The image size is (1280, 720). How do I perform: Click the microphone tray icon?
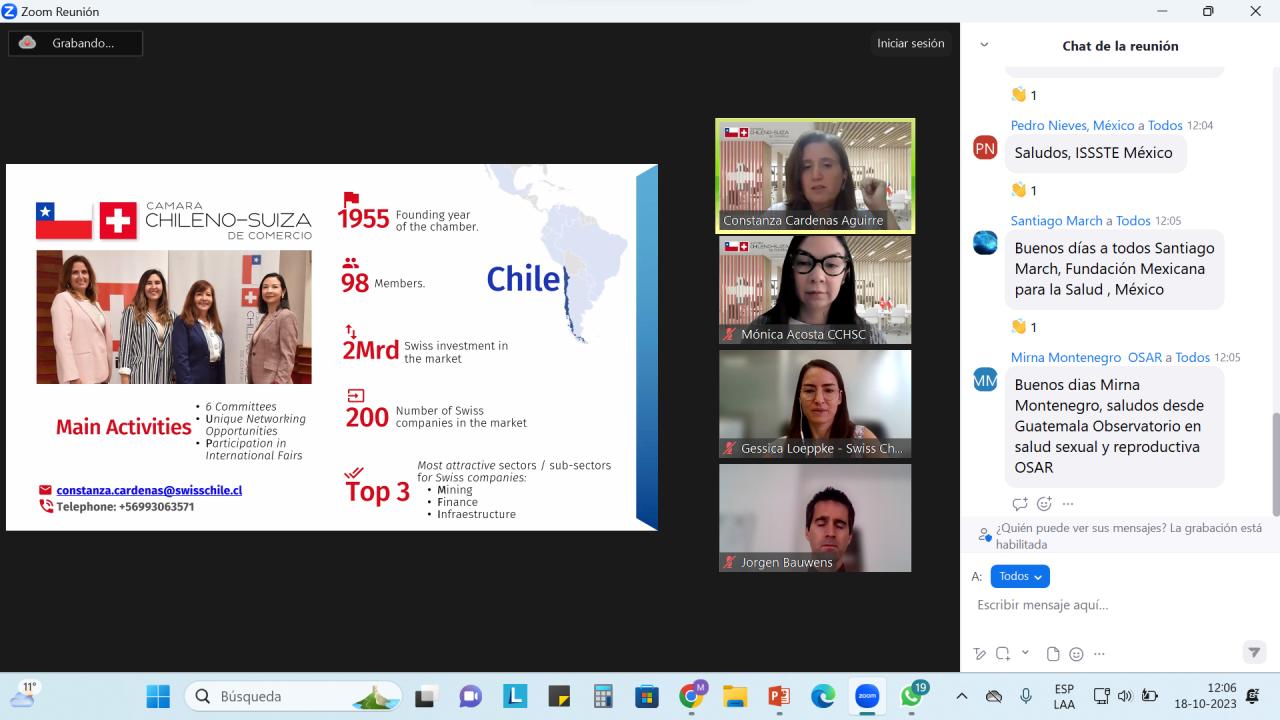coord(1026,696)
